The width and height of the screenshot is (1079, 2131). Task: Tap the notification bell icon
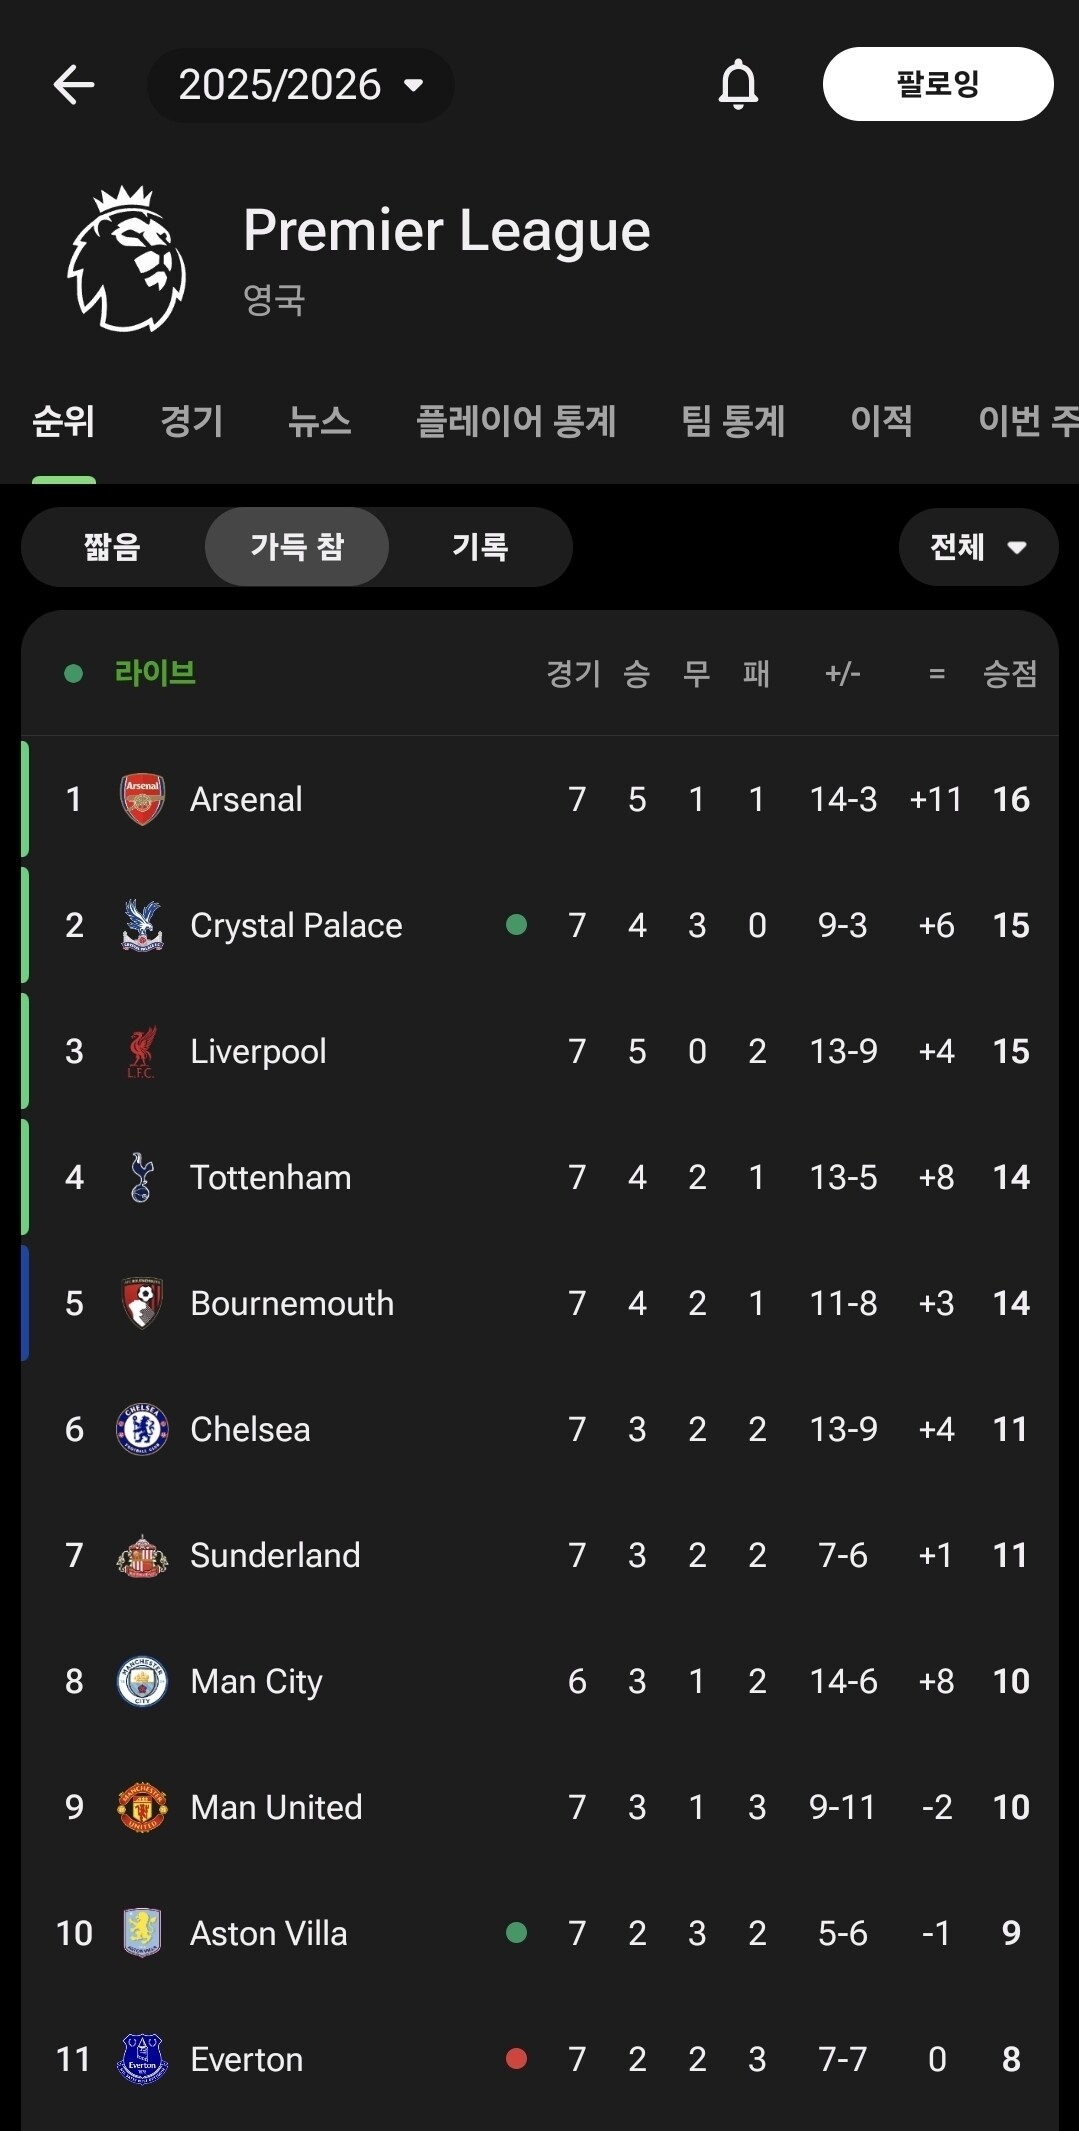click(x=738, y=85)
